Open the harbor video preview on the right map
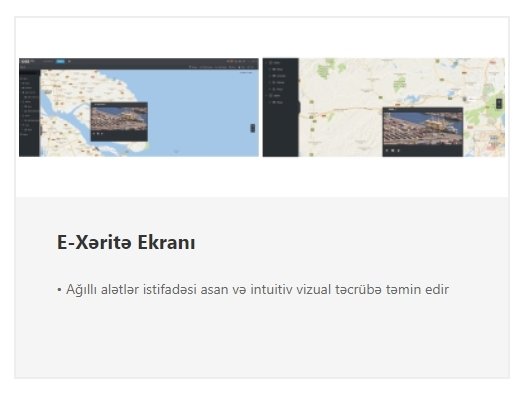 click(x=423, y=129)
